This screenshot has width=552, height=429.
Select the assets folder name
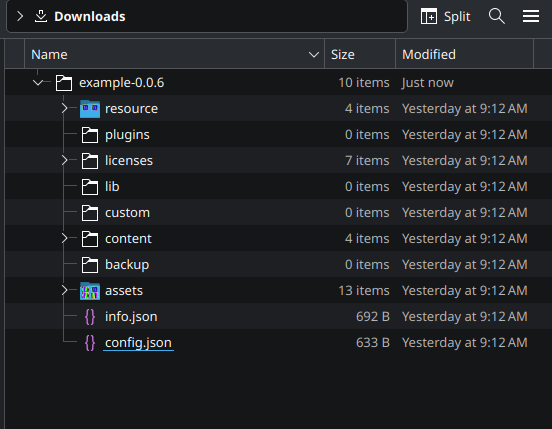coord(124,291)
